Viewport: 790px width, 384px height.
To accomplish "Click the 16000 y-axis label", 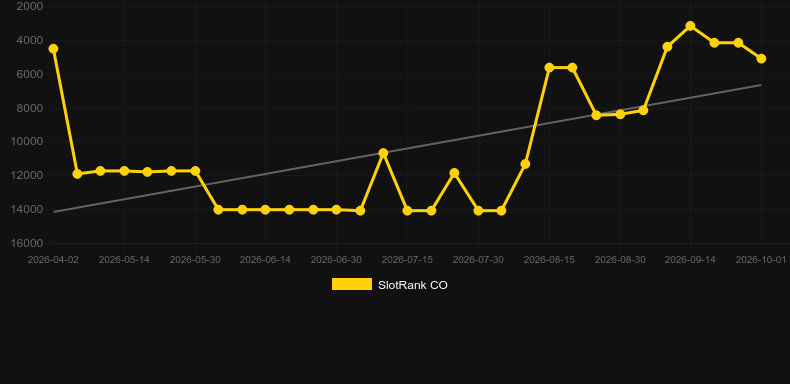I will (27, 243).
